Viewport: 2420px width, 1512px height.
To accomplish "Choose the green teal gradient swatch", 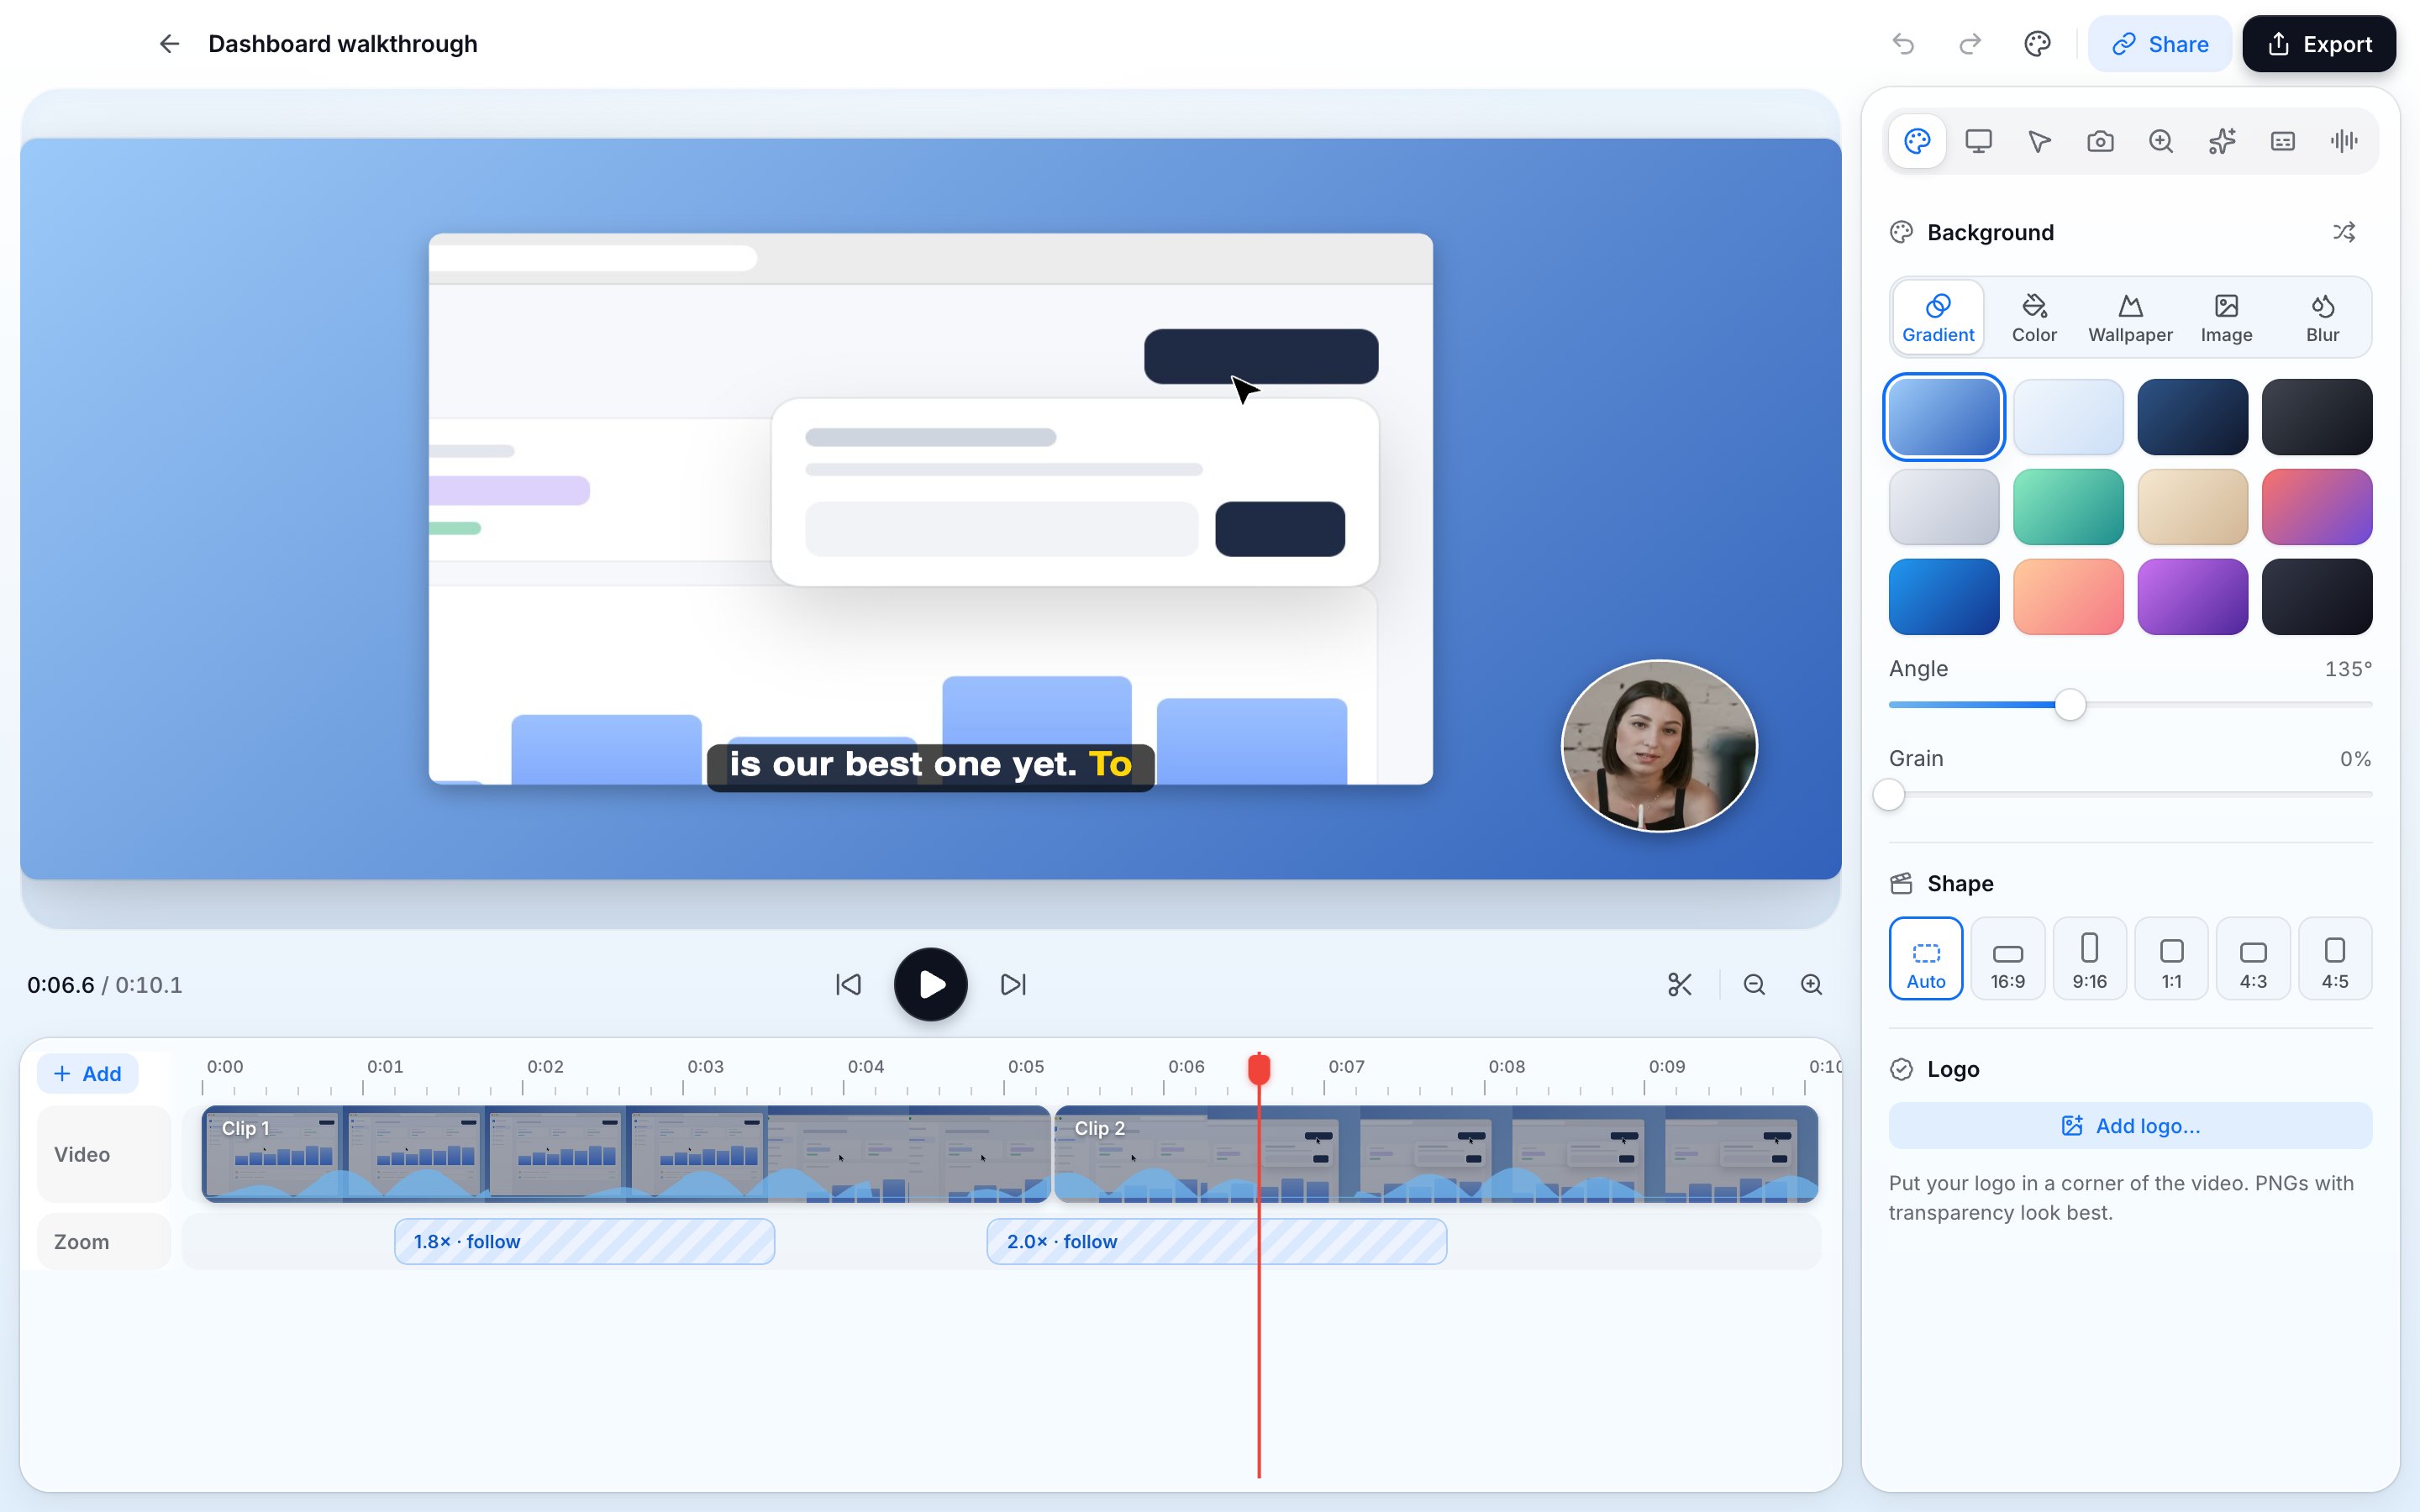I will [x=2068, y=507].
